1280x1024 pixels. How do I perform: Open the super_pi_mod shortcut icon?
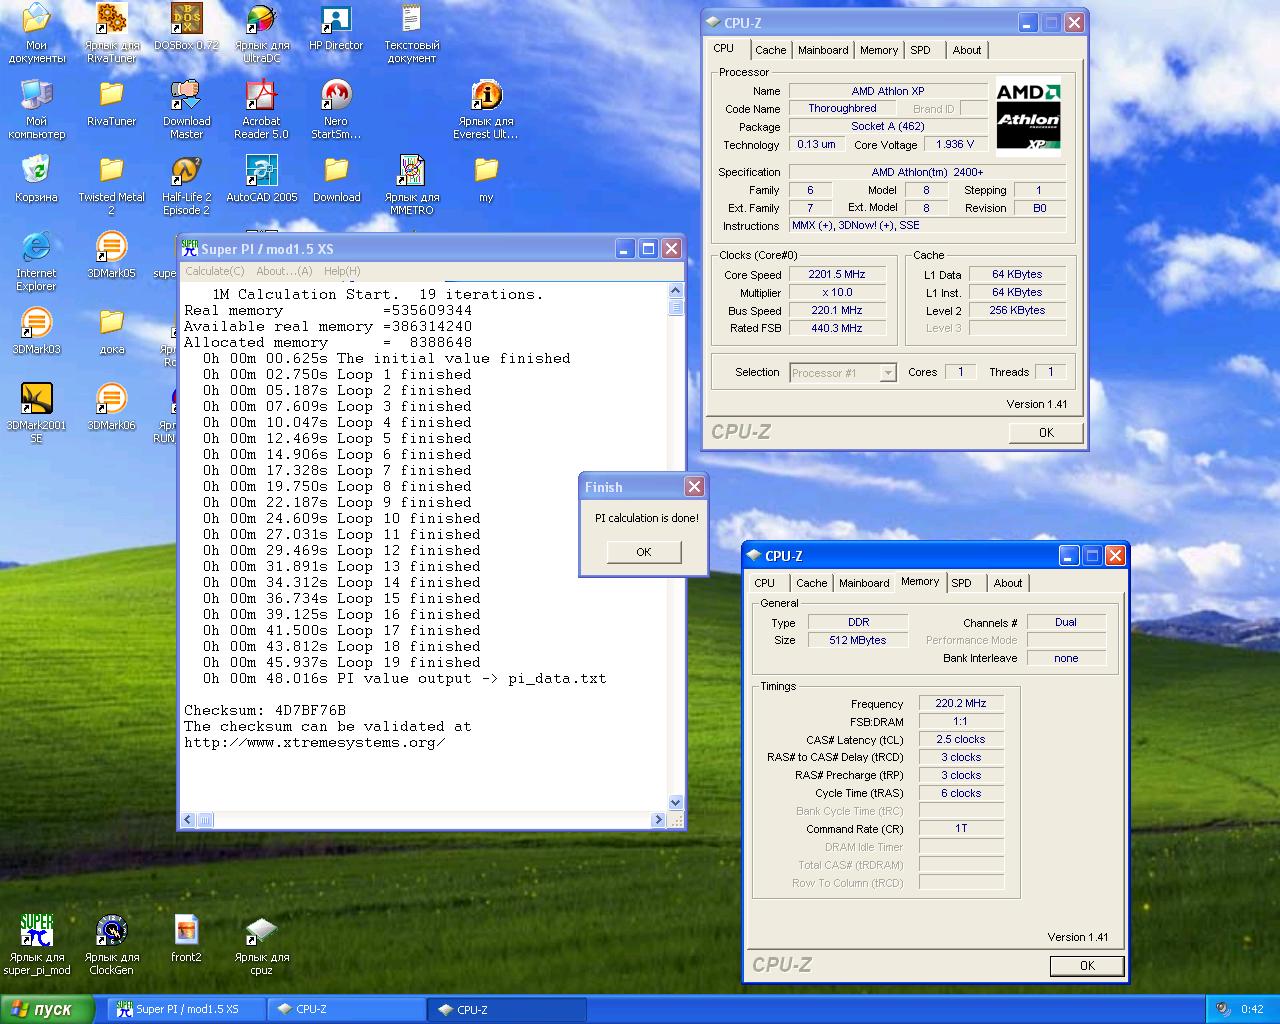[x=36, y=930]
